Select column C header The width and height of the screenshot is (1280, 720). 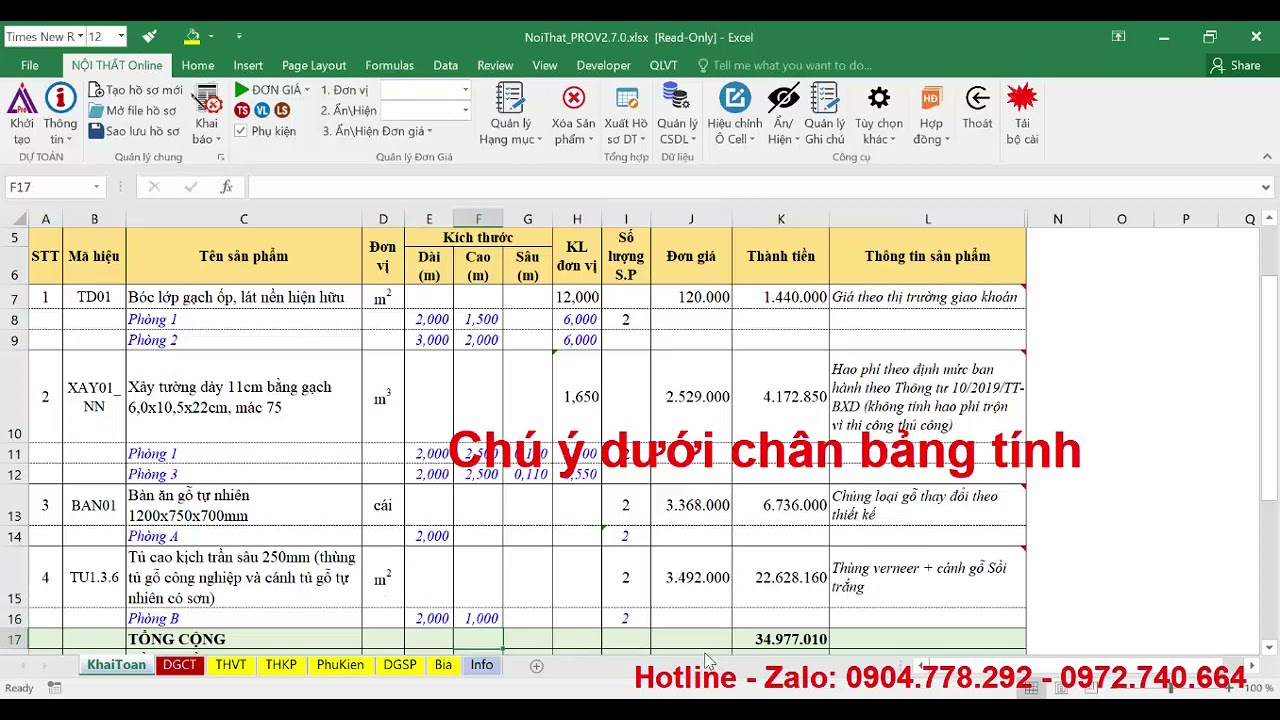pyautogui.click(x=243, y=219)
